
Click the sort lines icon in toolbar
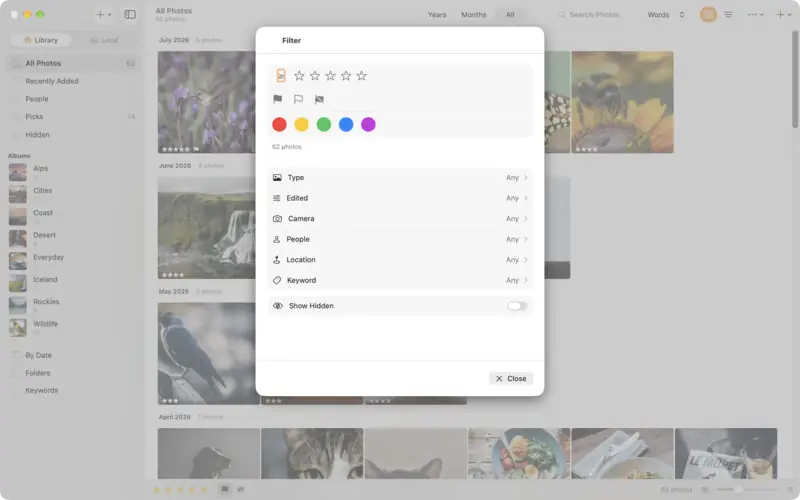tap(729, 15)
